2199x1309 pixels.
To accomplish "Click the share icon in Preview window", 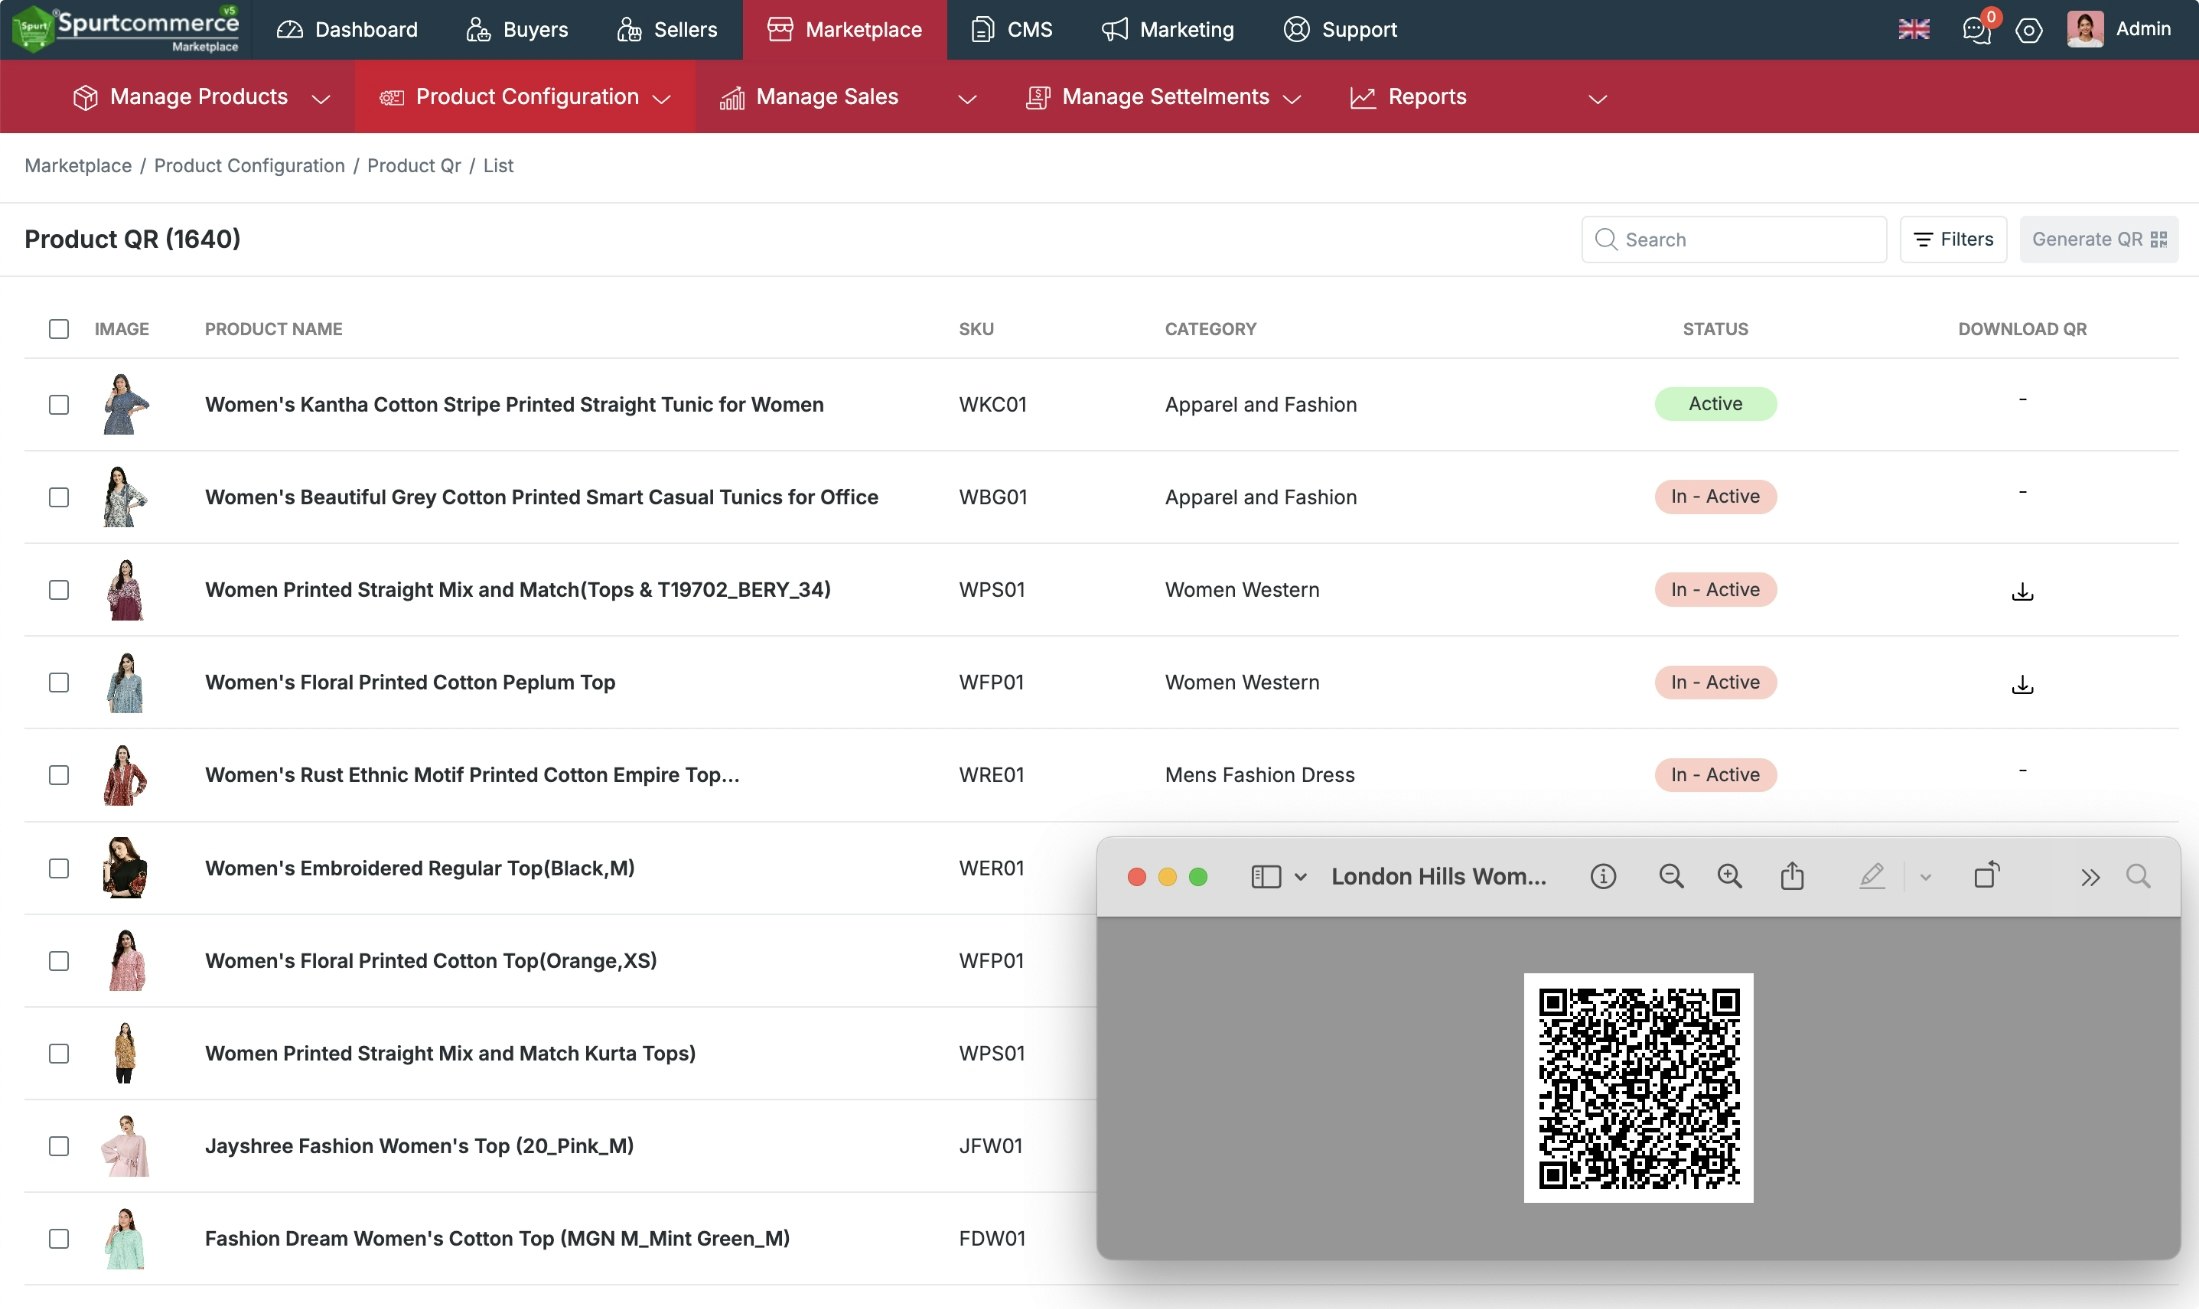I will 1792,876.
